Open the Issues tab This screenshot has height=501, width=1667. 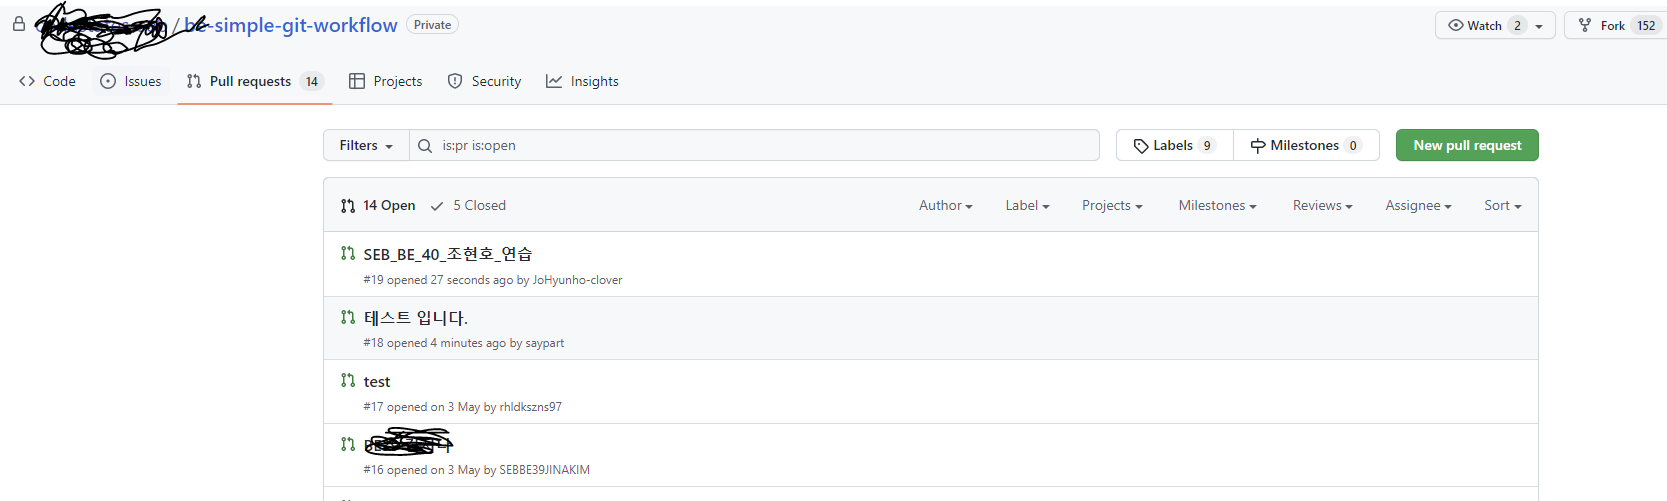tap(131, 81)
